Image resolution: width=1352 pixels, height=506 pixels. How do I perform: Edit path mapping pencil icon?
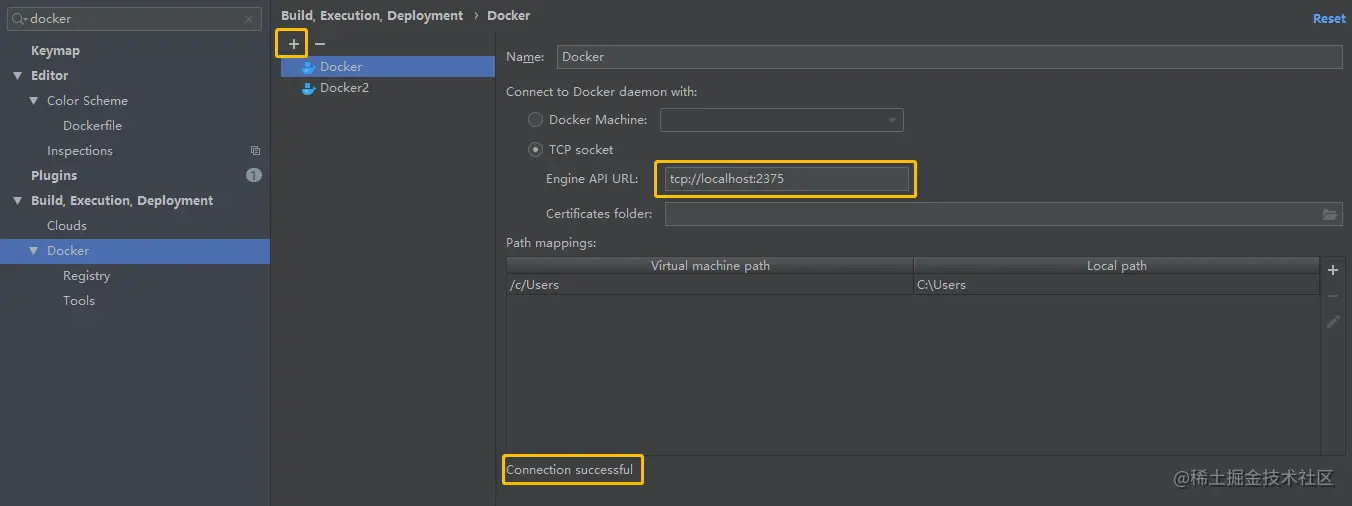click(1333, 322)
